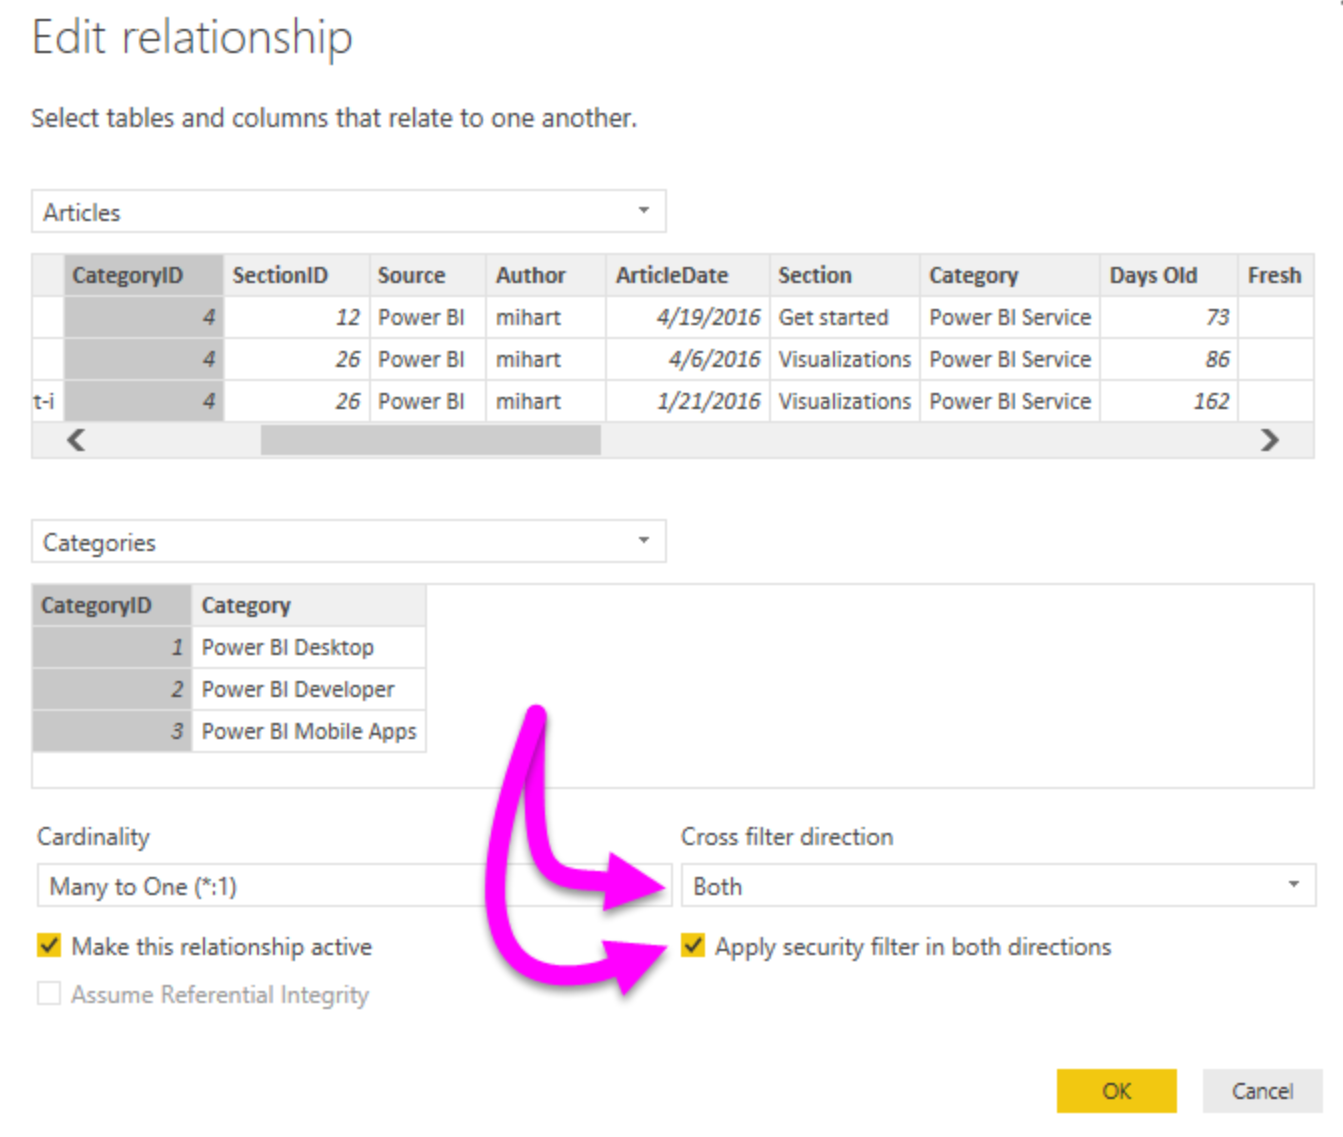Uncheck 'Apply security filter in both directions'

click(692, 945)
